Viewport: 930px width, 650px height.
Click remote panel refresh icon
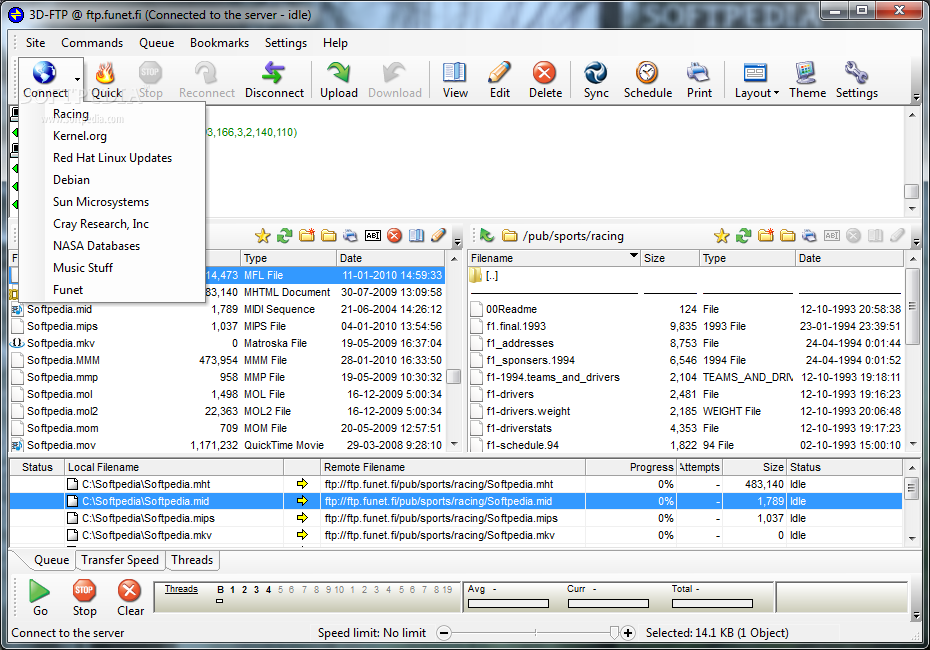743,236
